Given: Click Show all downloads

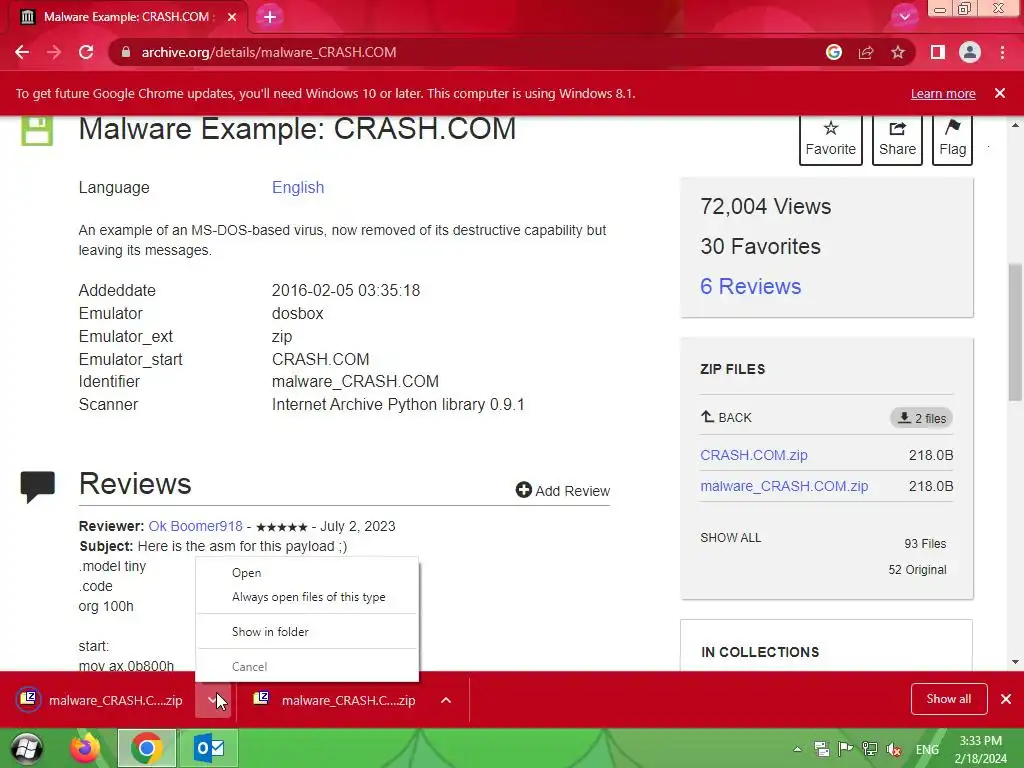Looking at the screenshot, I should click(949, 699).
